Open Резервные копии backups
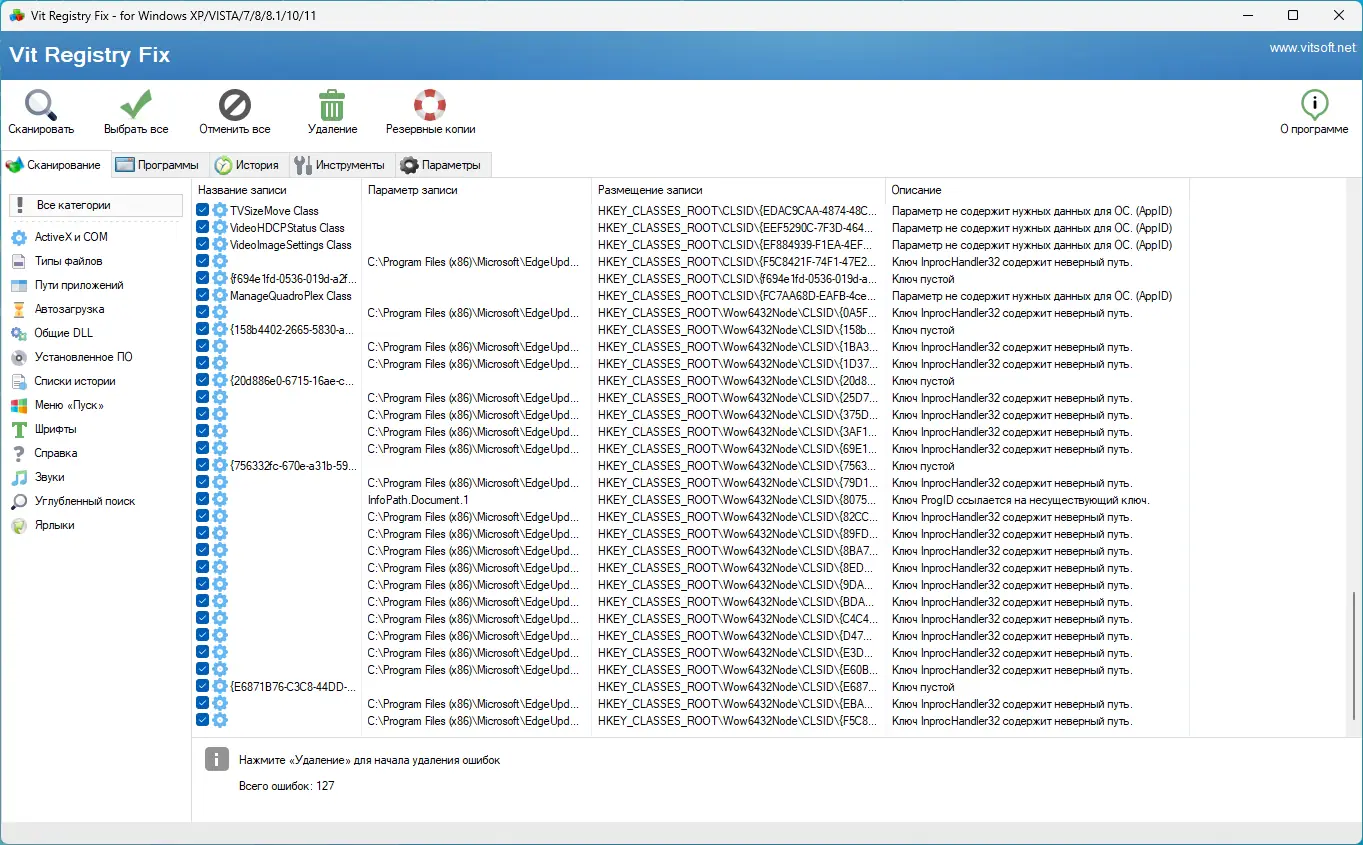This screenshot has width=1363, height=845. point(430,110)
